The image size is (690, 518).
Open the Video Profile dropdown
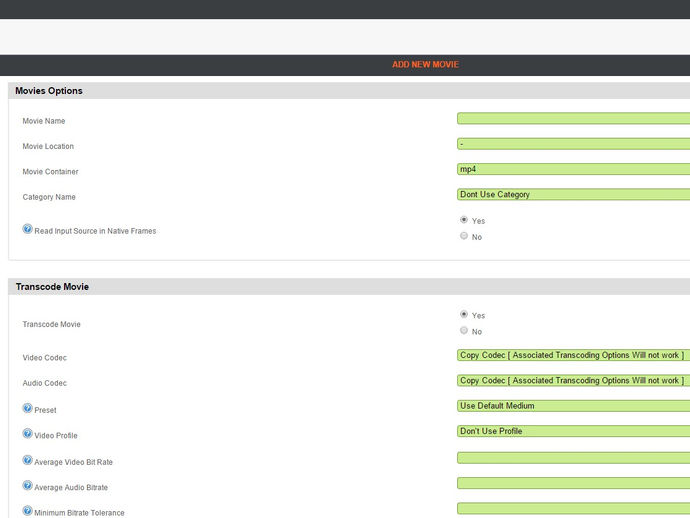pos(573,431)
